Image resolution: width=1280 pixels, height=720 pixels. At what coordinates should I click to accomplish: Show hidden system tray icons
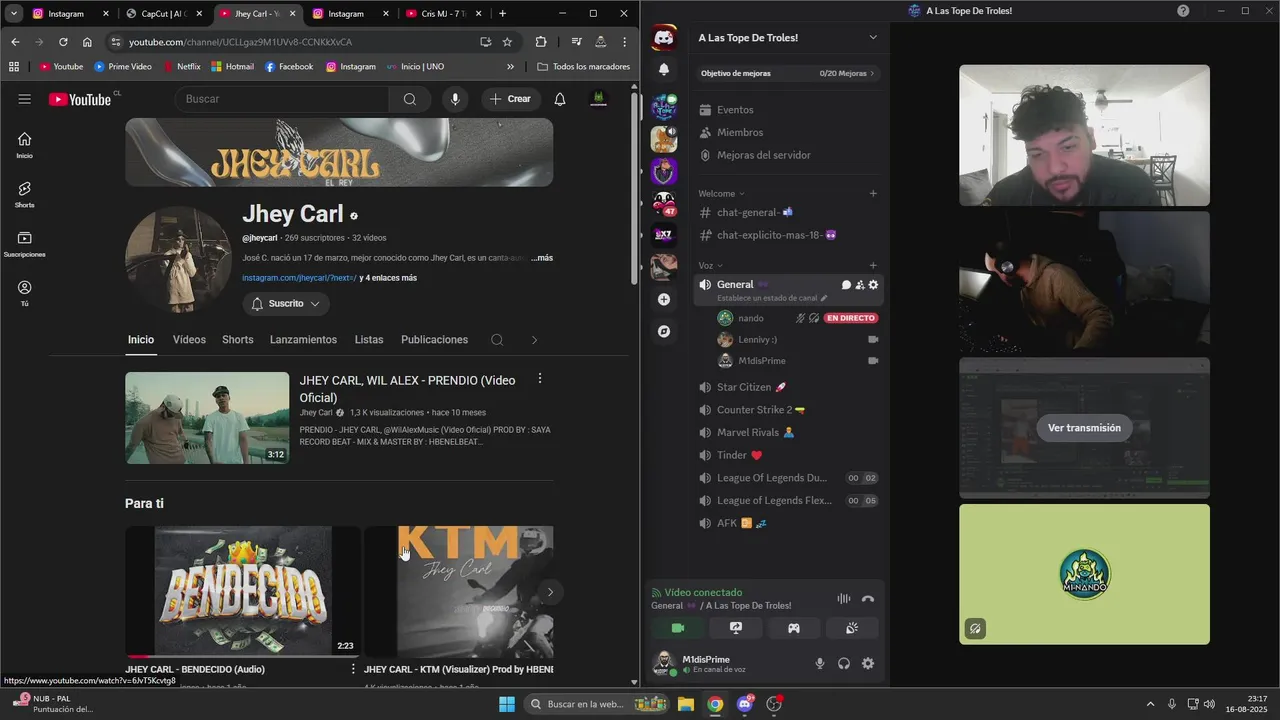click(1151, 704)
